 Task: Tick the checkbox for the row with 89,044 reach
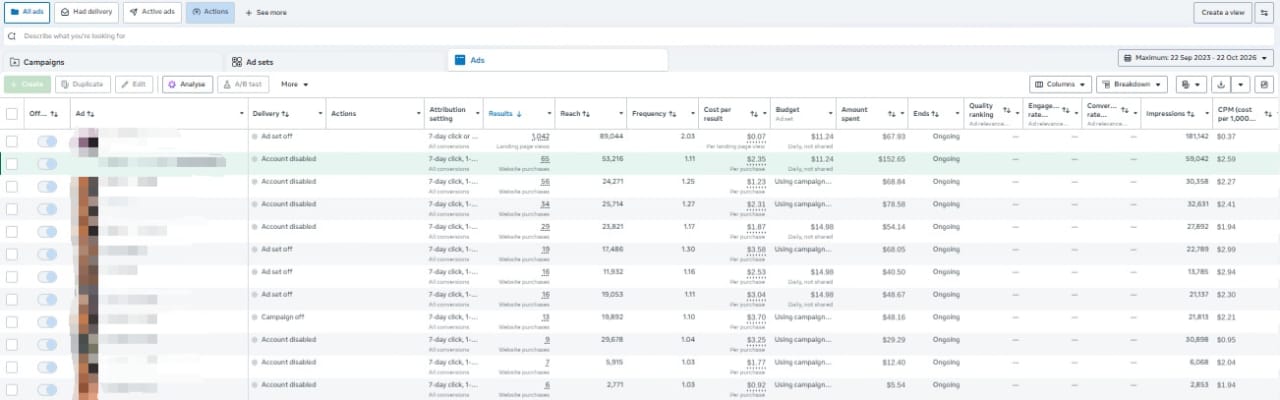12,141
